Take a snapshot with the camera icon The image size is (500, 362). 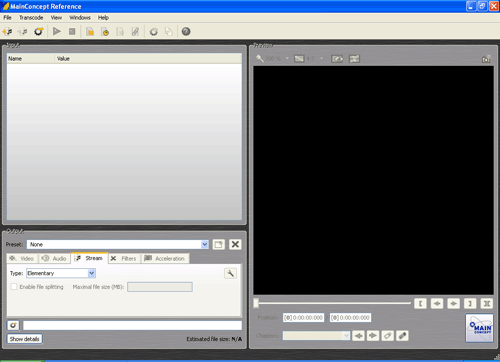[486, 59]
